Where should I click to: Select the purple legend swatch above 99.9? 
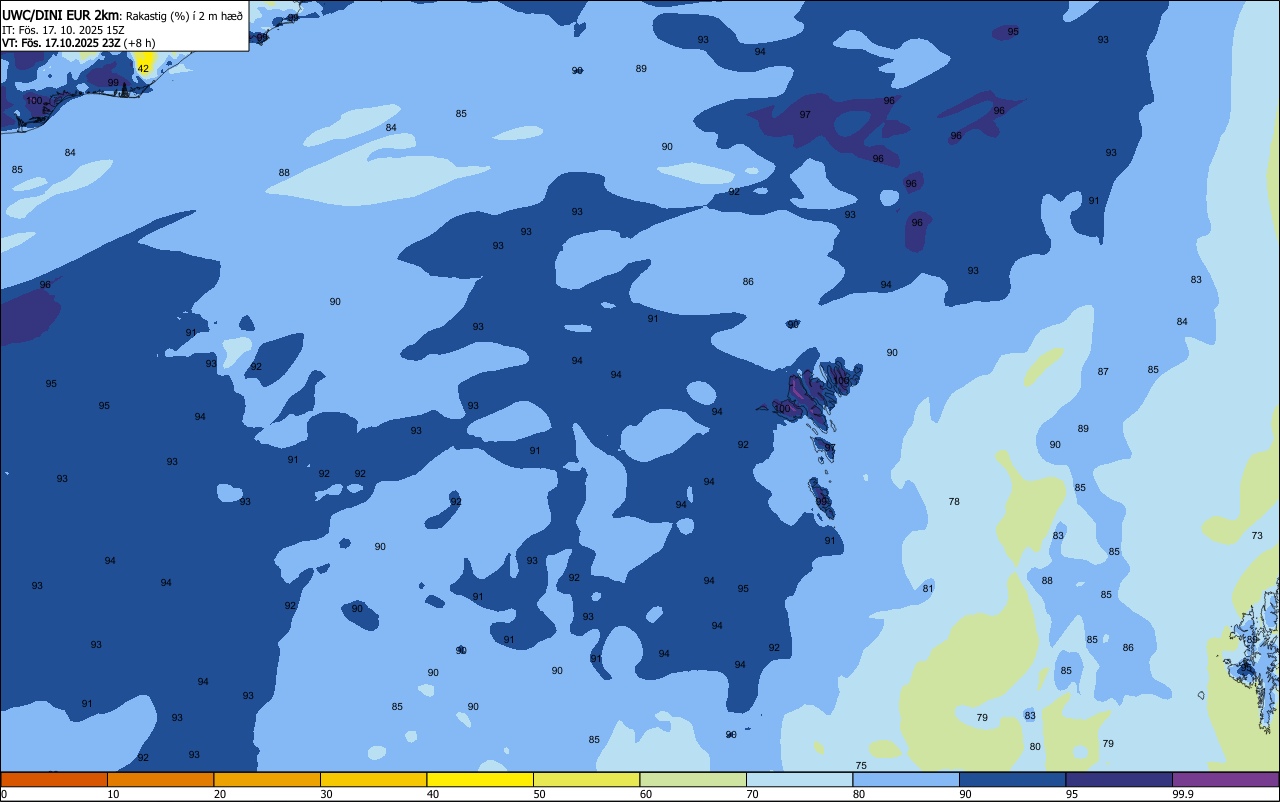point(1225,779)
